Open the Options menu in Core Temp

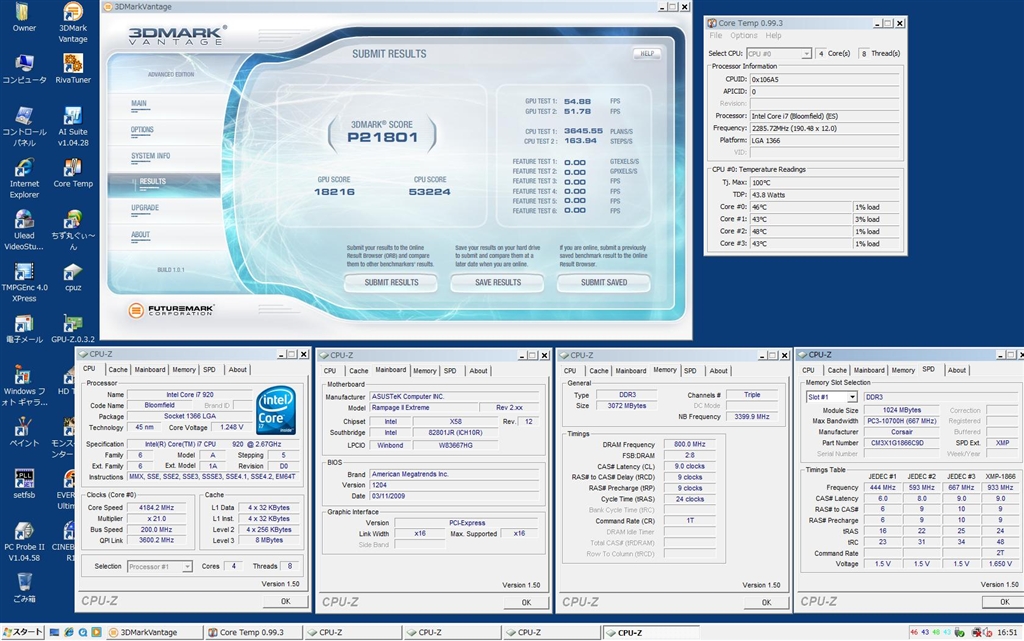744,35
